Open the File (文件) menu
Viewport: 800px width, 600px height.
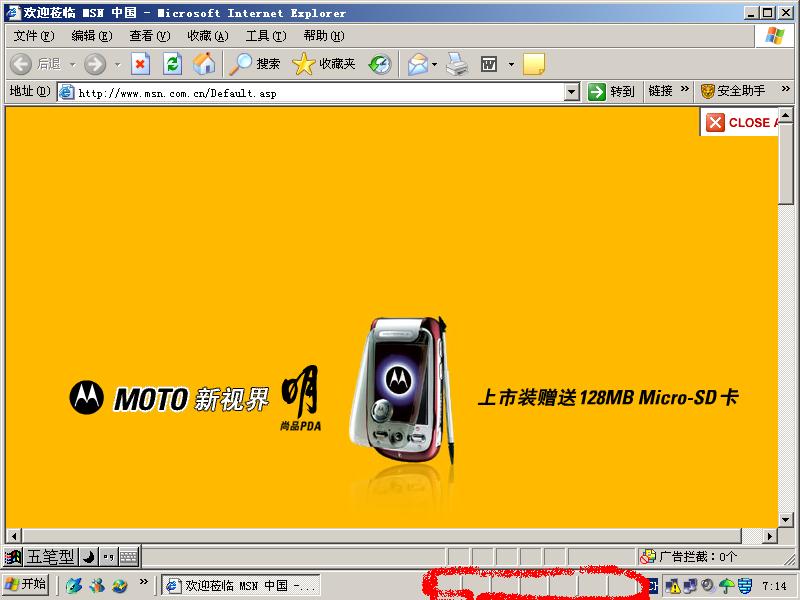(x=34, y=36)
